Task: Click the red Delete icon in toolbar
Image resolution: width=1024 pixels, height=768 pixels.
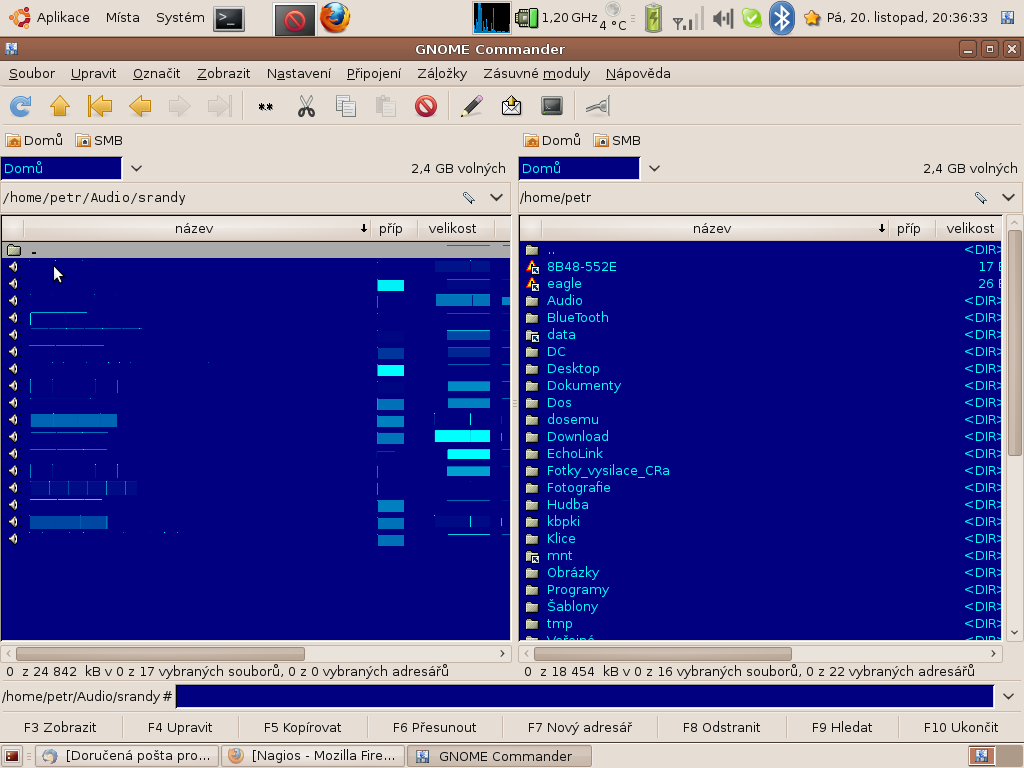Action: pos(426,106)
